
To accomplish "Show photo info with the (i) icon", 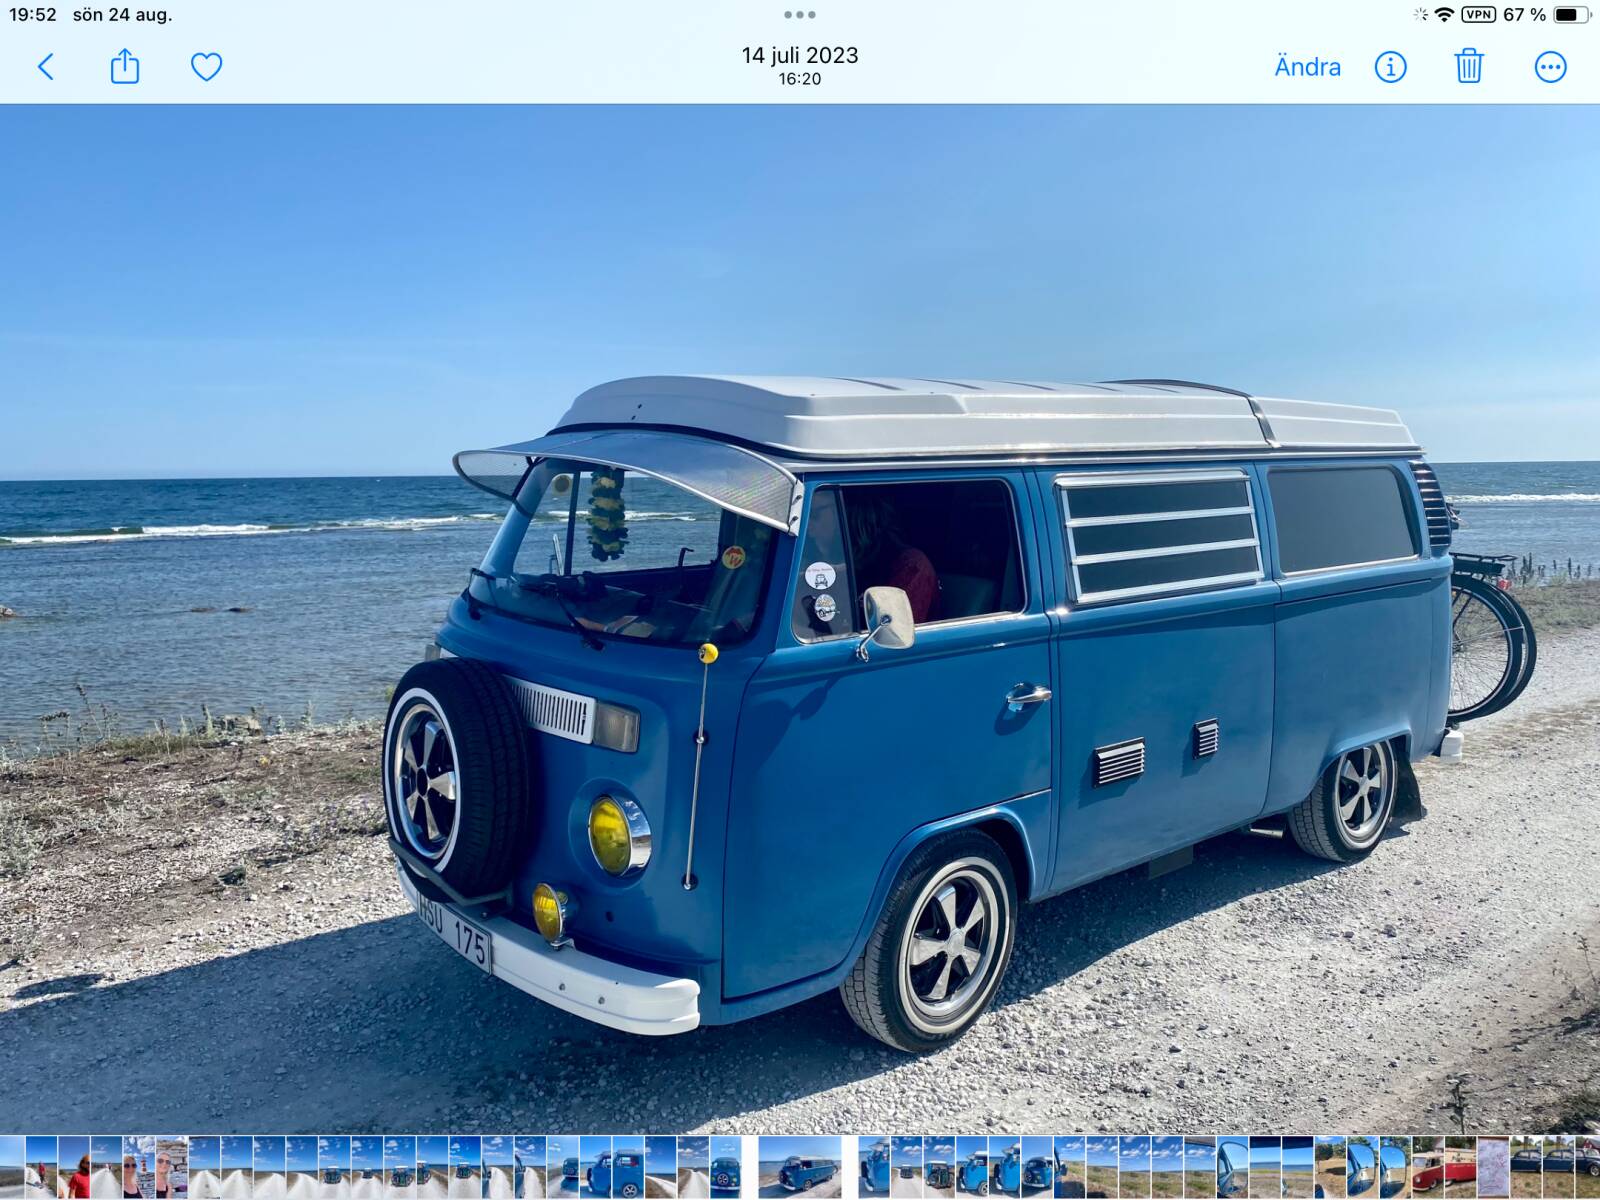I will pyautogui.click(x=1390, y=67).
